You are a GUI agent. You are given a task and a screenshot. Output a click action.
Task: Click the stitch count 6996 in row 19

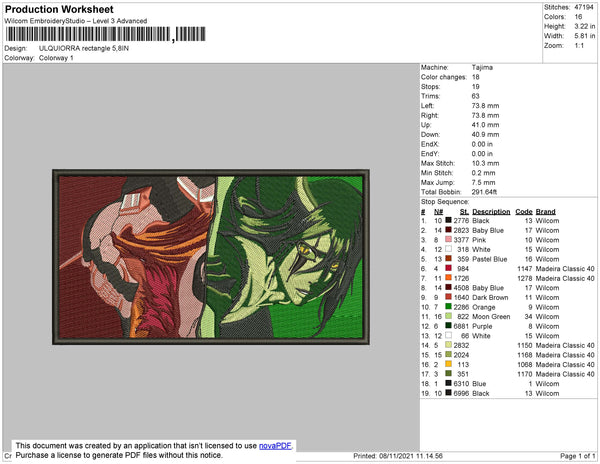pyautogui.click(x=461, y=393)
